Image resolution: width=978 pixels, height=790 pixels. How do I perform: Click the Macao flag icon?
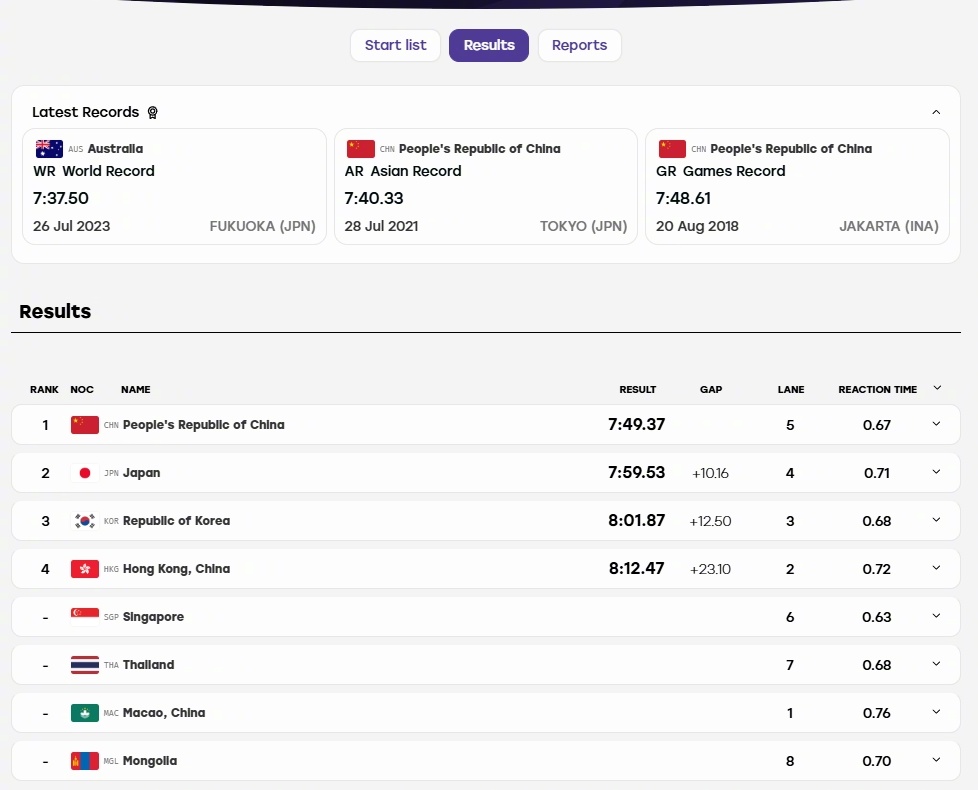click(x=85, y=713)
